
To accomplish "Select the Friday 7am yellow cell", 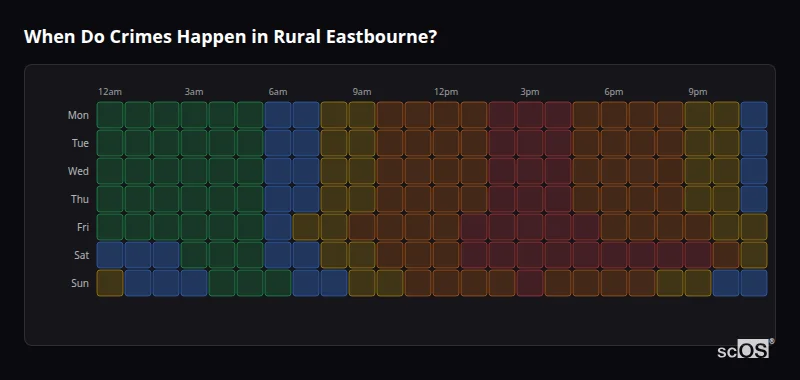I will pyautogui.click(x=306, y=227).
